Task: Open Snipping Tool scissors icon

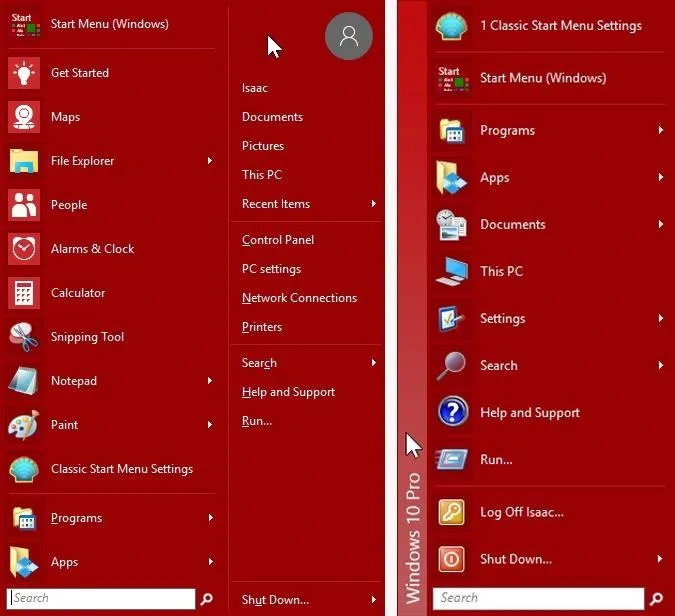Action: (24, 337)
